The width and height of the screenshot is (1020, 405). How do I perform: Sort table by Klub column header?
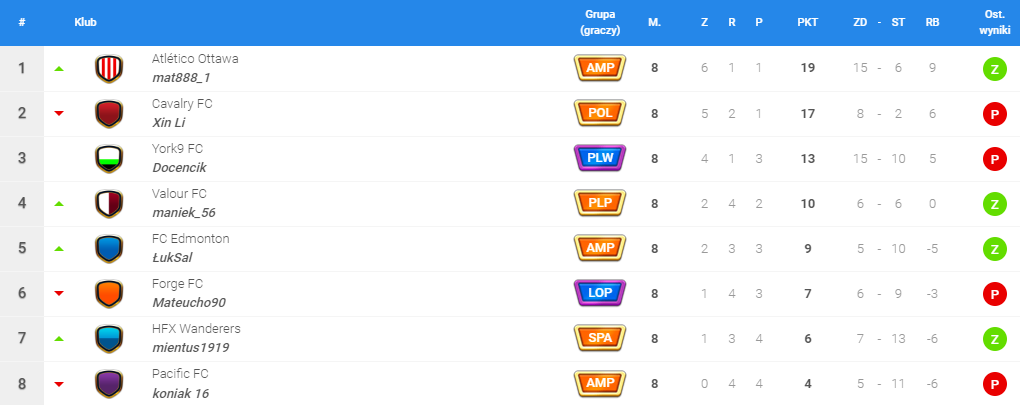coord(85,22)
